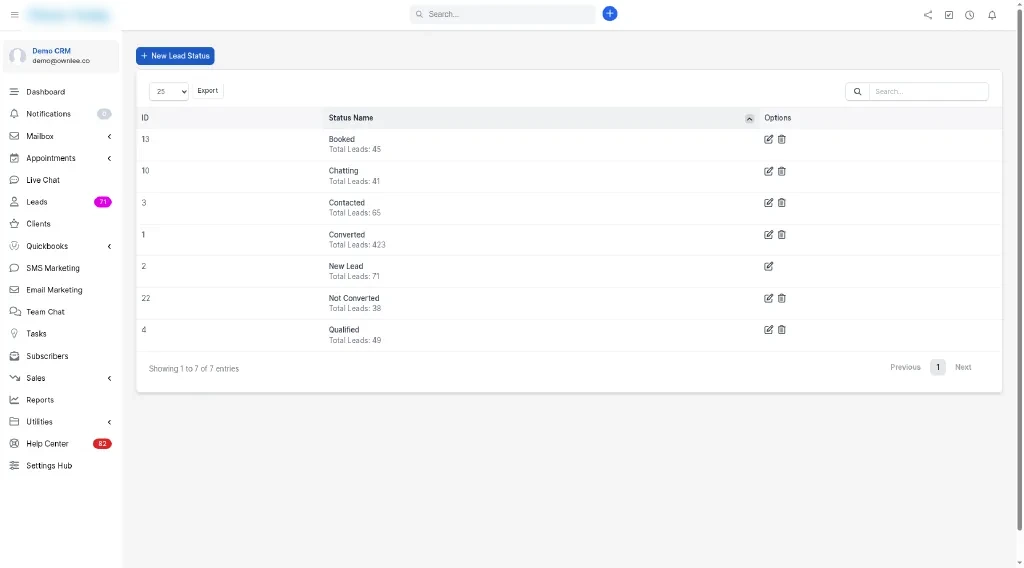Click the New Lead Status button

point(175,56)
